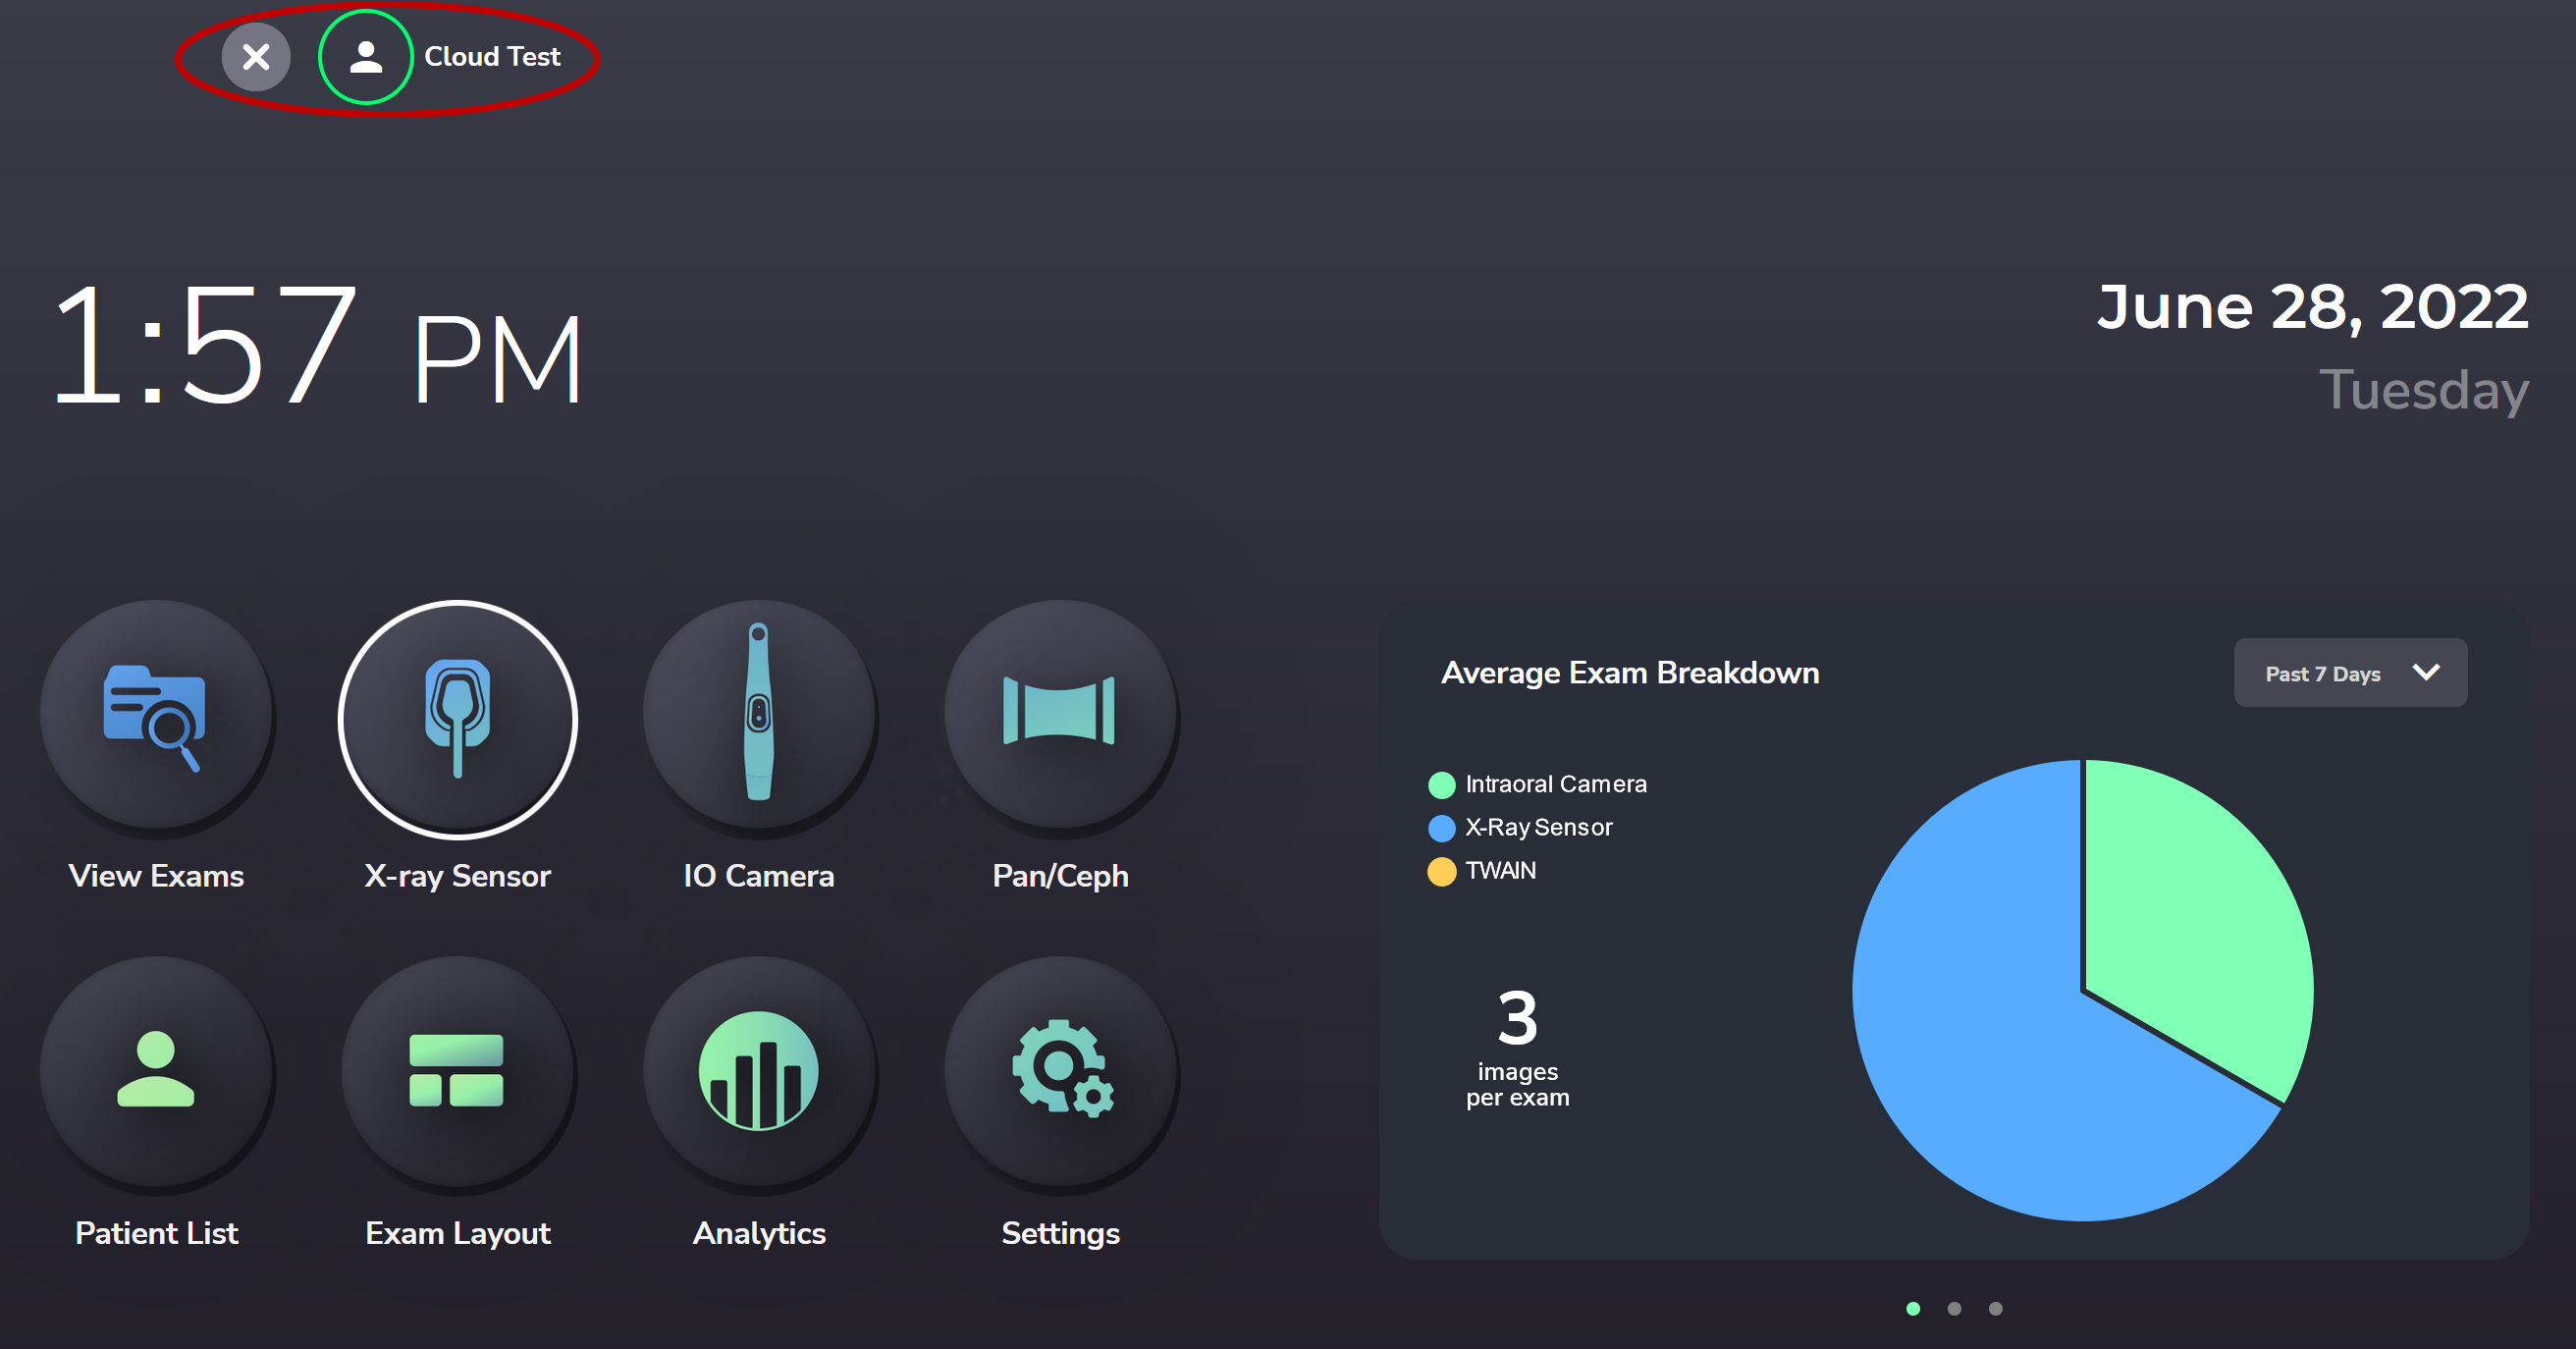
Task: Open the View Exams icon
Action: [156, 716]
